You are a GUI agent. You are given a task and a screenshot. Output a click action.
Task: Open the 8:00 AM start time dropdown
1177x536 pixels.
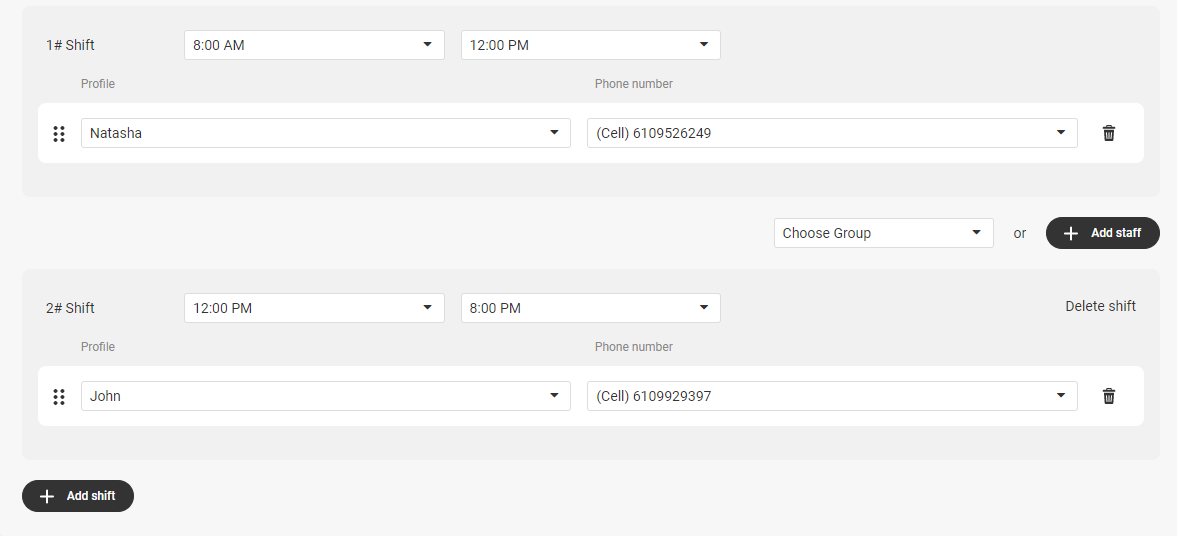tap(314, 45)
